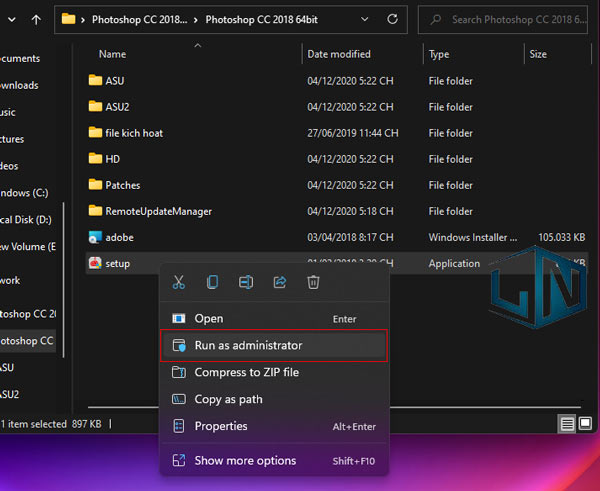The width and height of the screenshot is (600, 491).
Task: Click Show more options entry
Action: 245,460
